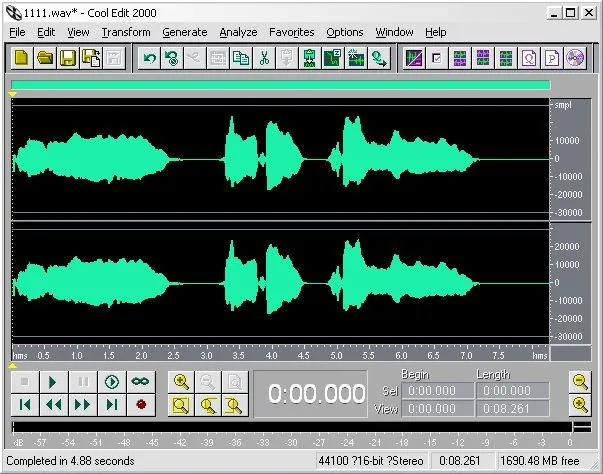
Task: Click the CD icon in the toolbar
Action: pos(575,58)
